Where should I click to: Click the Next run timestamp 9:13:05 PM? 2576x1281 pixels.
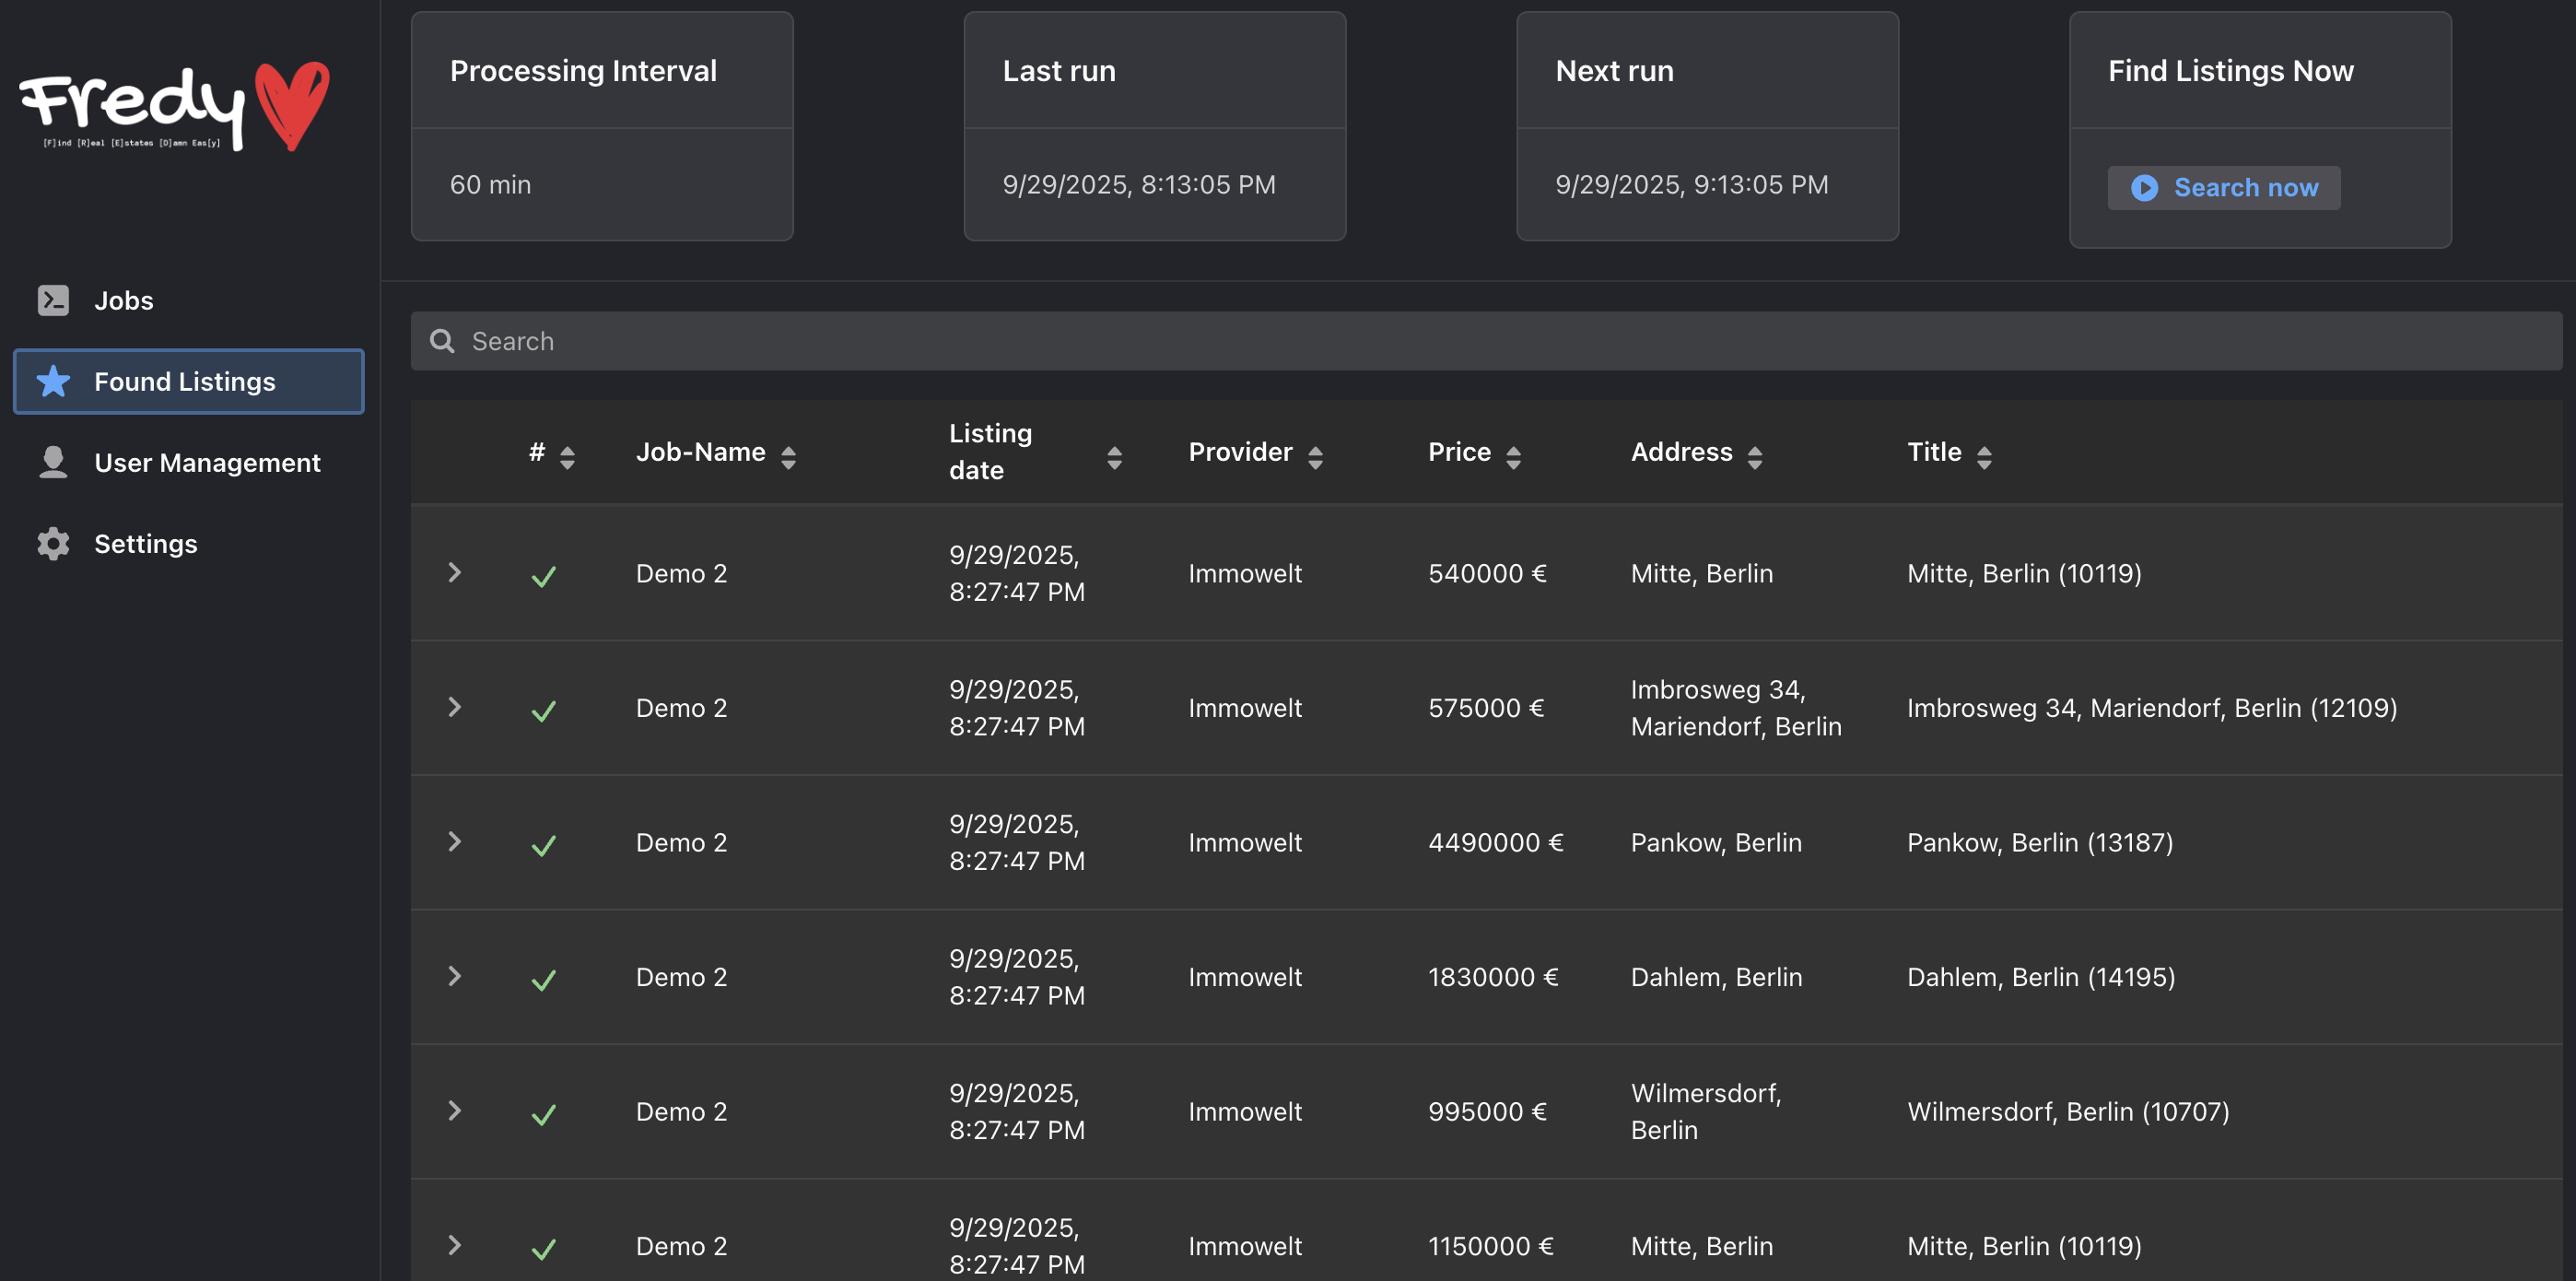coord(1691,185)
